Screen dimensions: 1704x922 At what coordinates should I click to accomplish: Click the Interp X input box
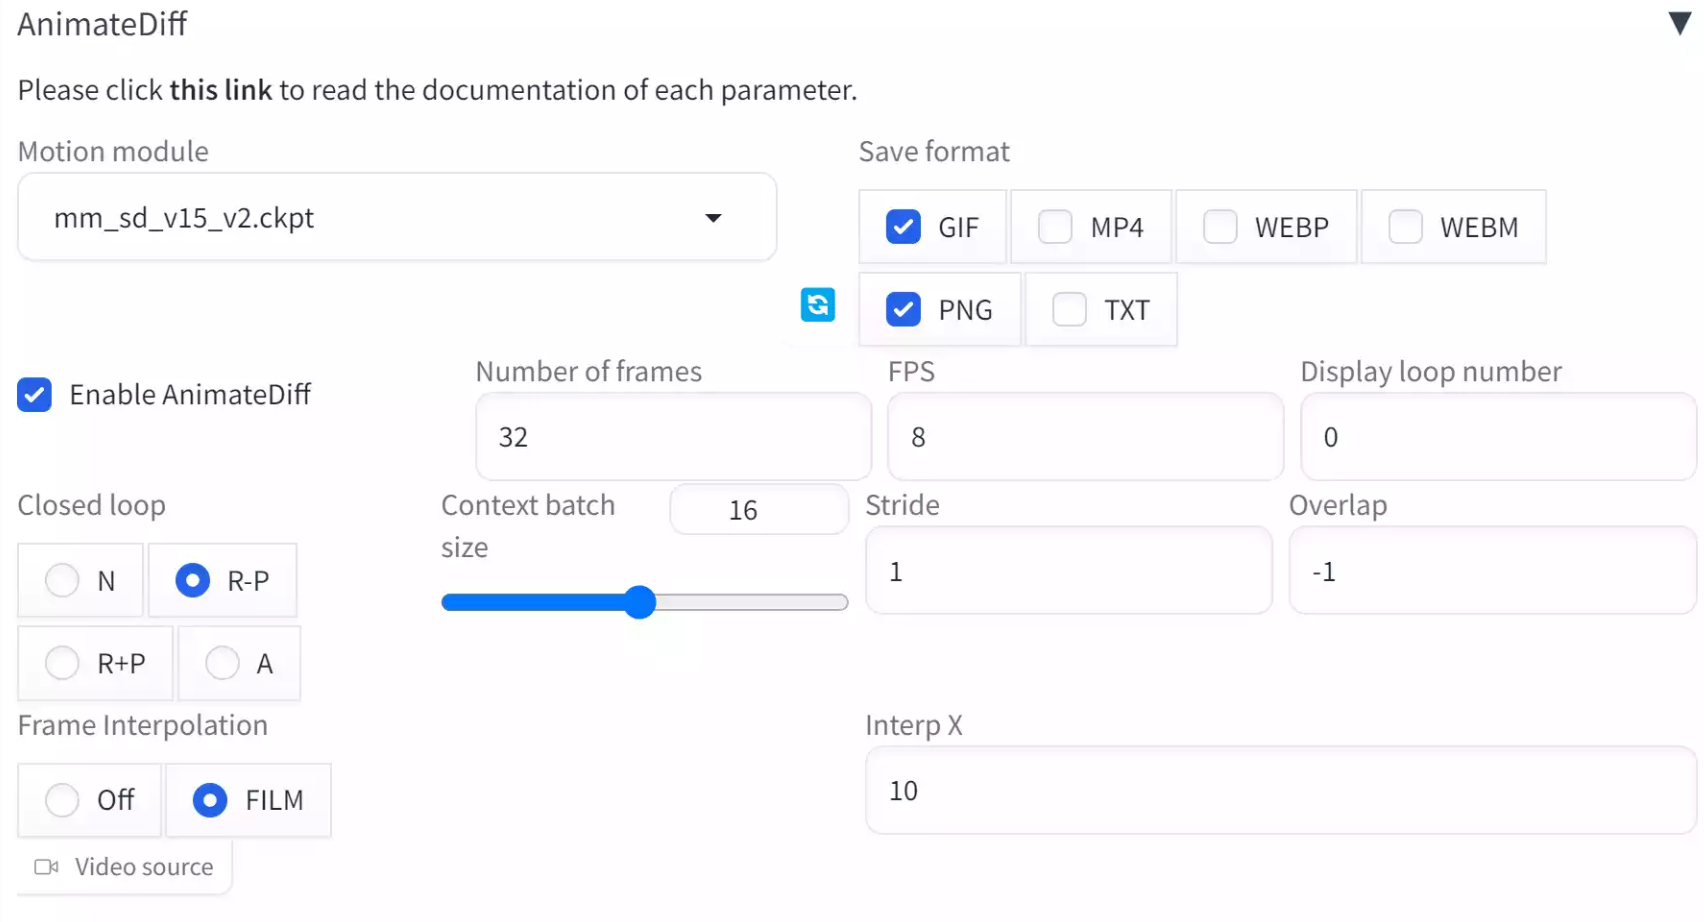(x=1280, y=791)
